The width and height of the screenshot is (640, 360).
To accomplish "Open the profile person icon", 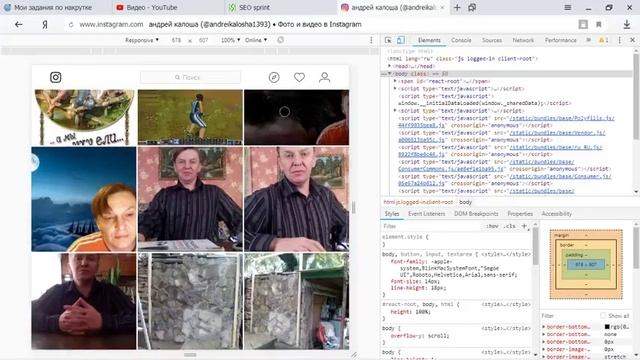I will pos(324,77).
